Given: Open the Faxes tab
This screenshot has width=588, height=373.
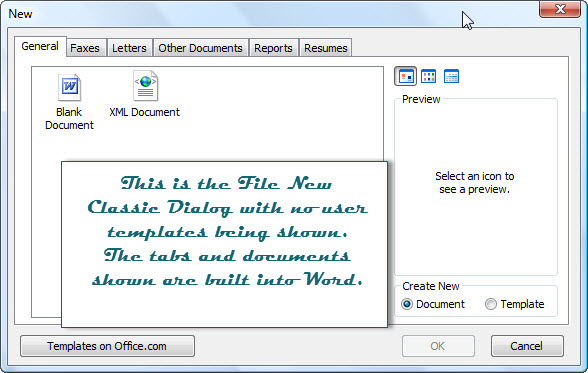Looking at the screenshot, I should pyautogui.click(x=85, y=48).
